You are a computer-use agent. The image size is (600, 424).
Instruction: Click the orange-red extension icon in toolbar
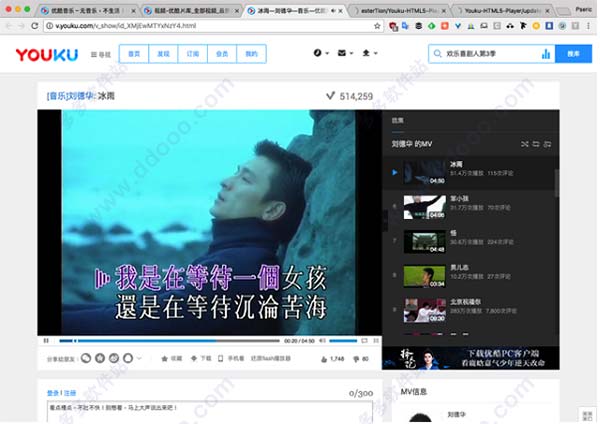pos(445,26)
